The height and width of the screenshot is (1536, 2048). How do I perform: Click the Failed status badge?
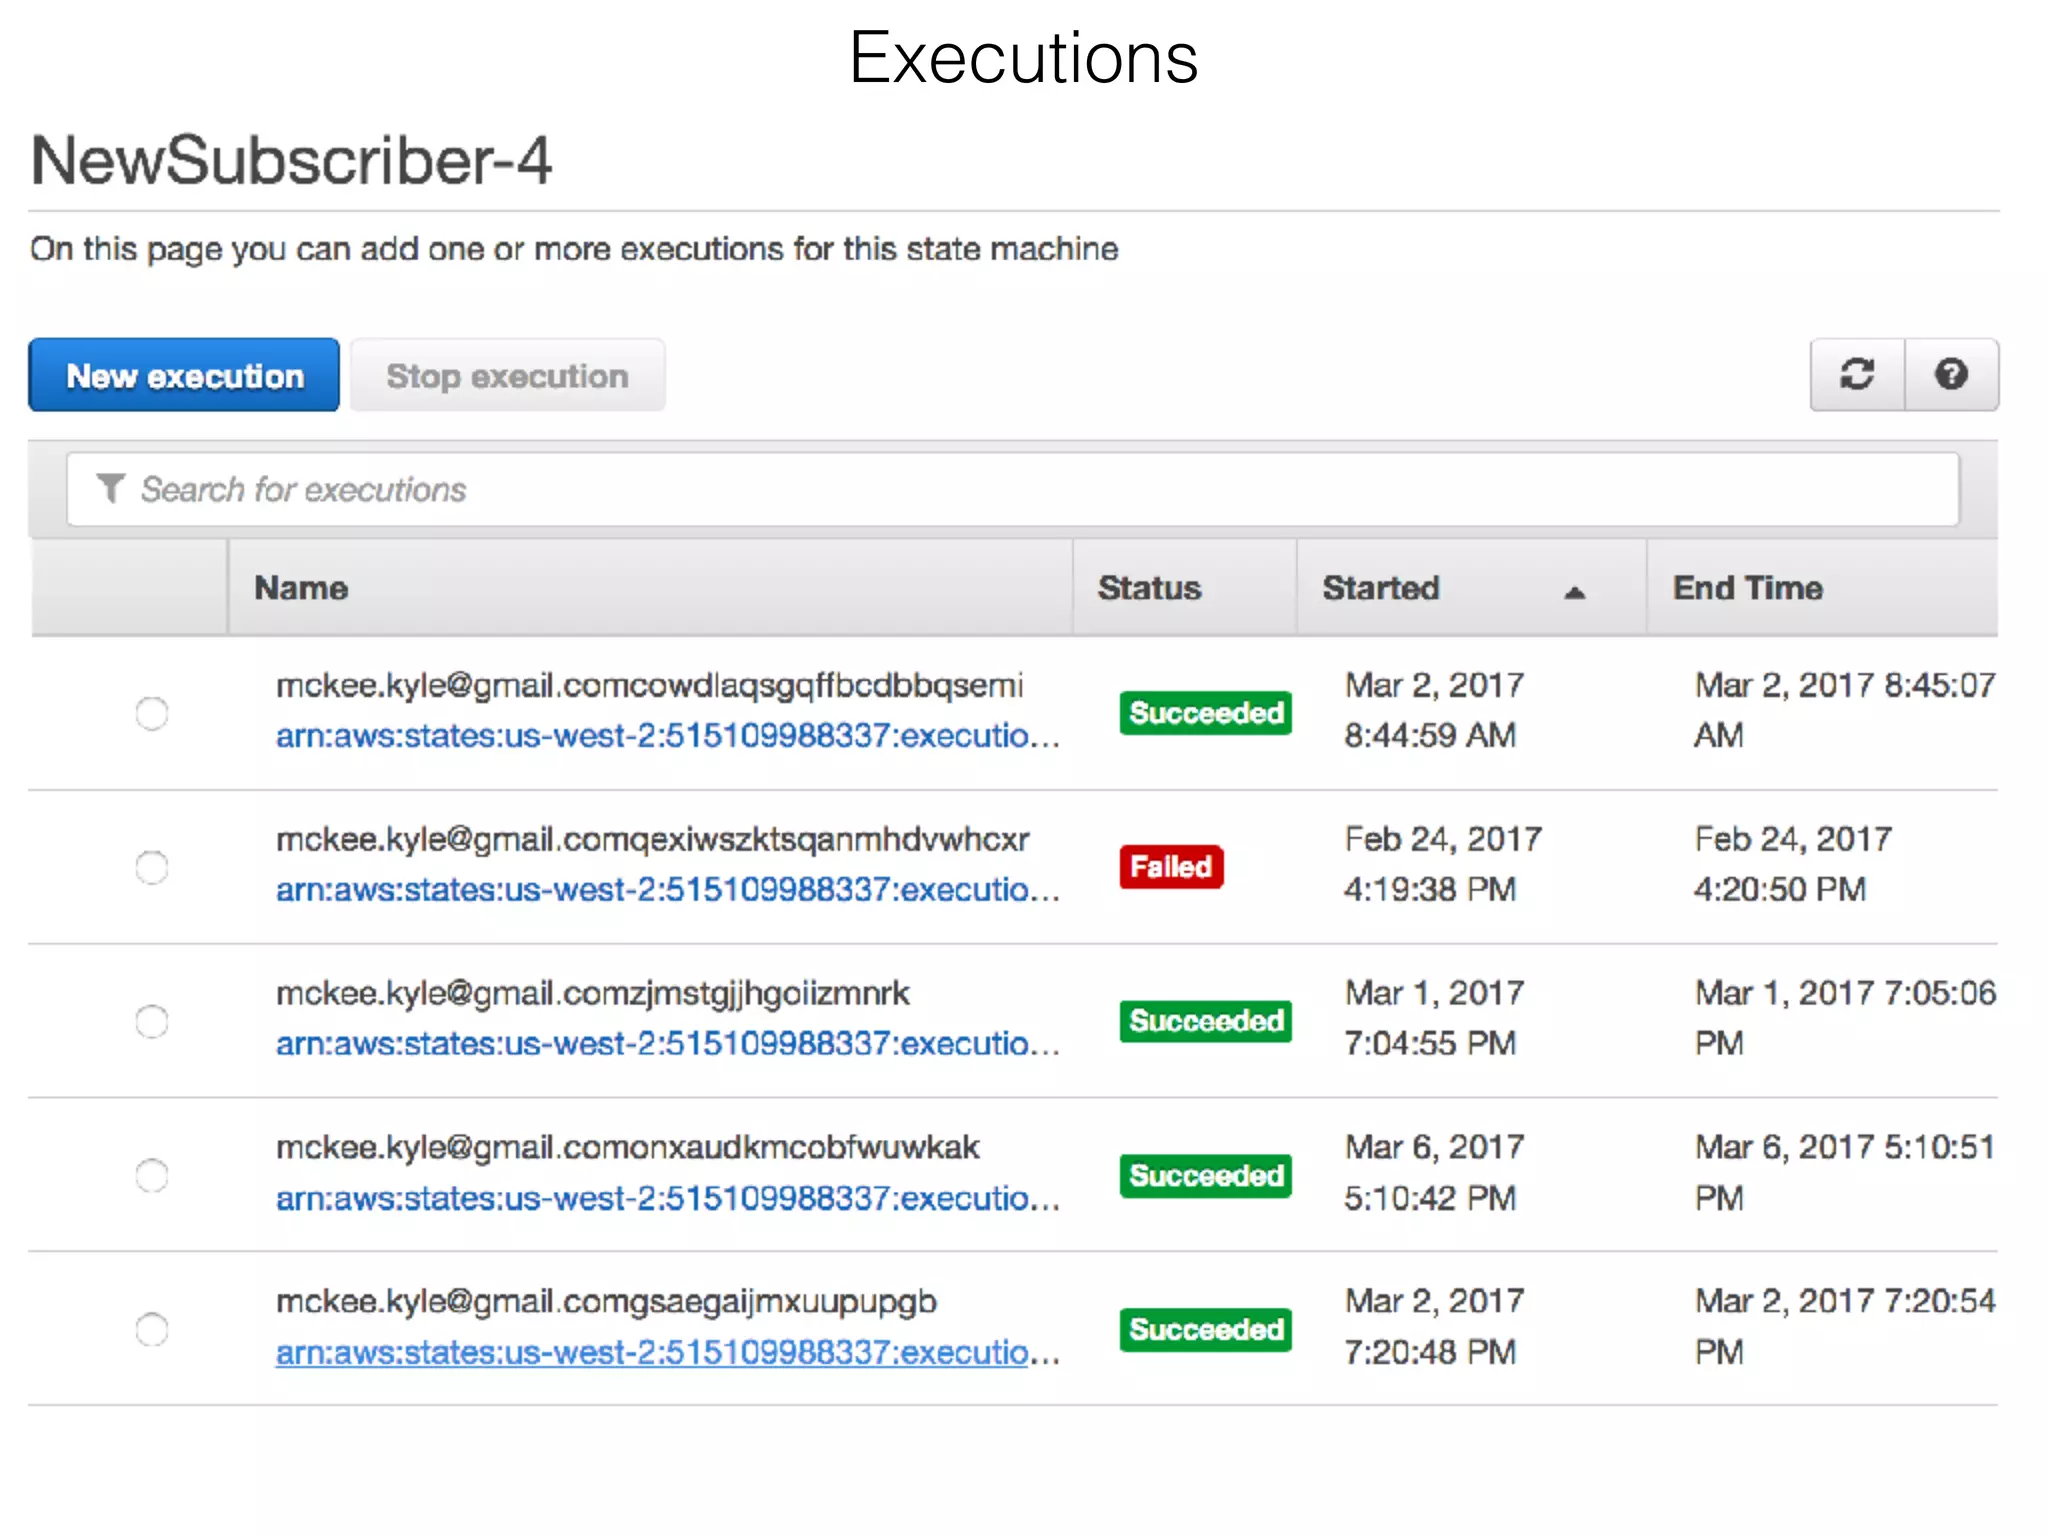(1171, 866)
